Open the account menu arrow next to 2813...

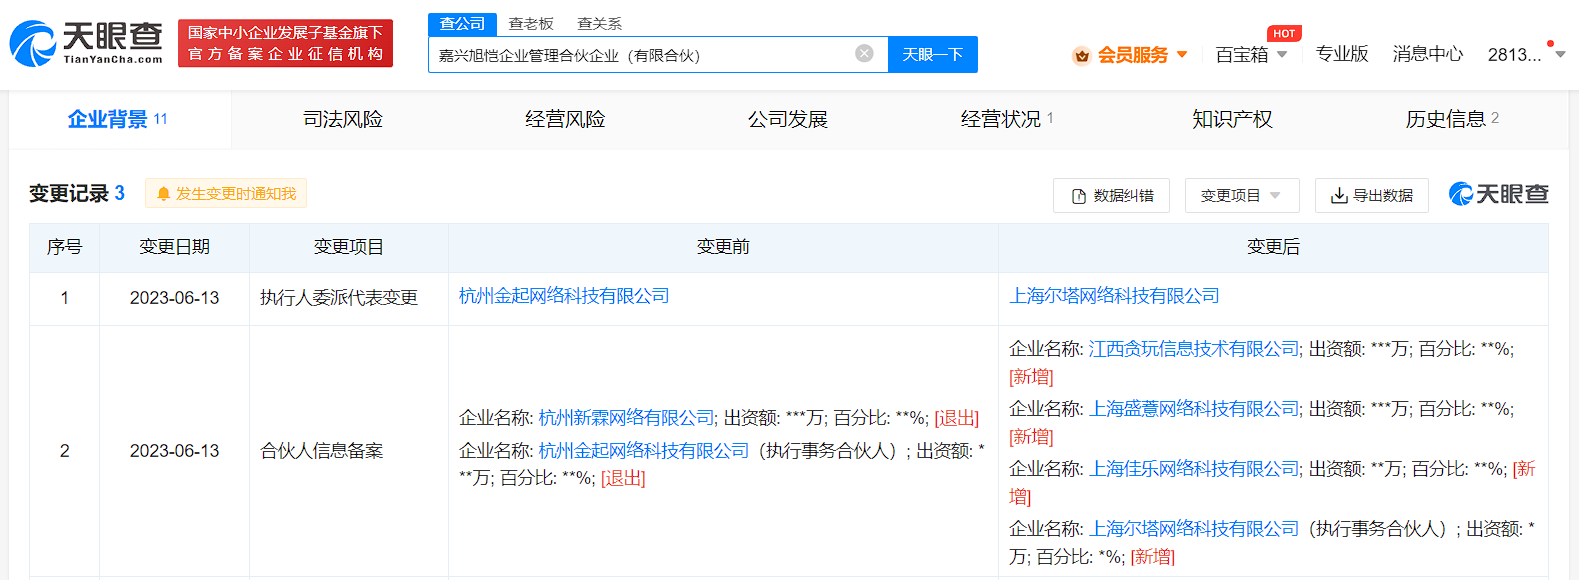[x=1560, y=55]
